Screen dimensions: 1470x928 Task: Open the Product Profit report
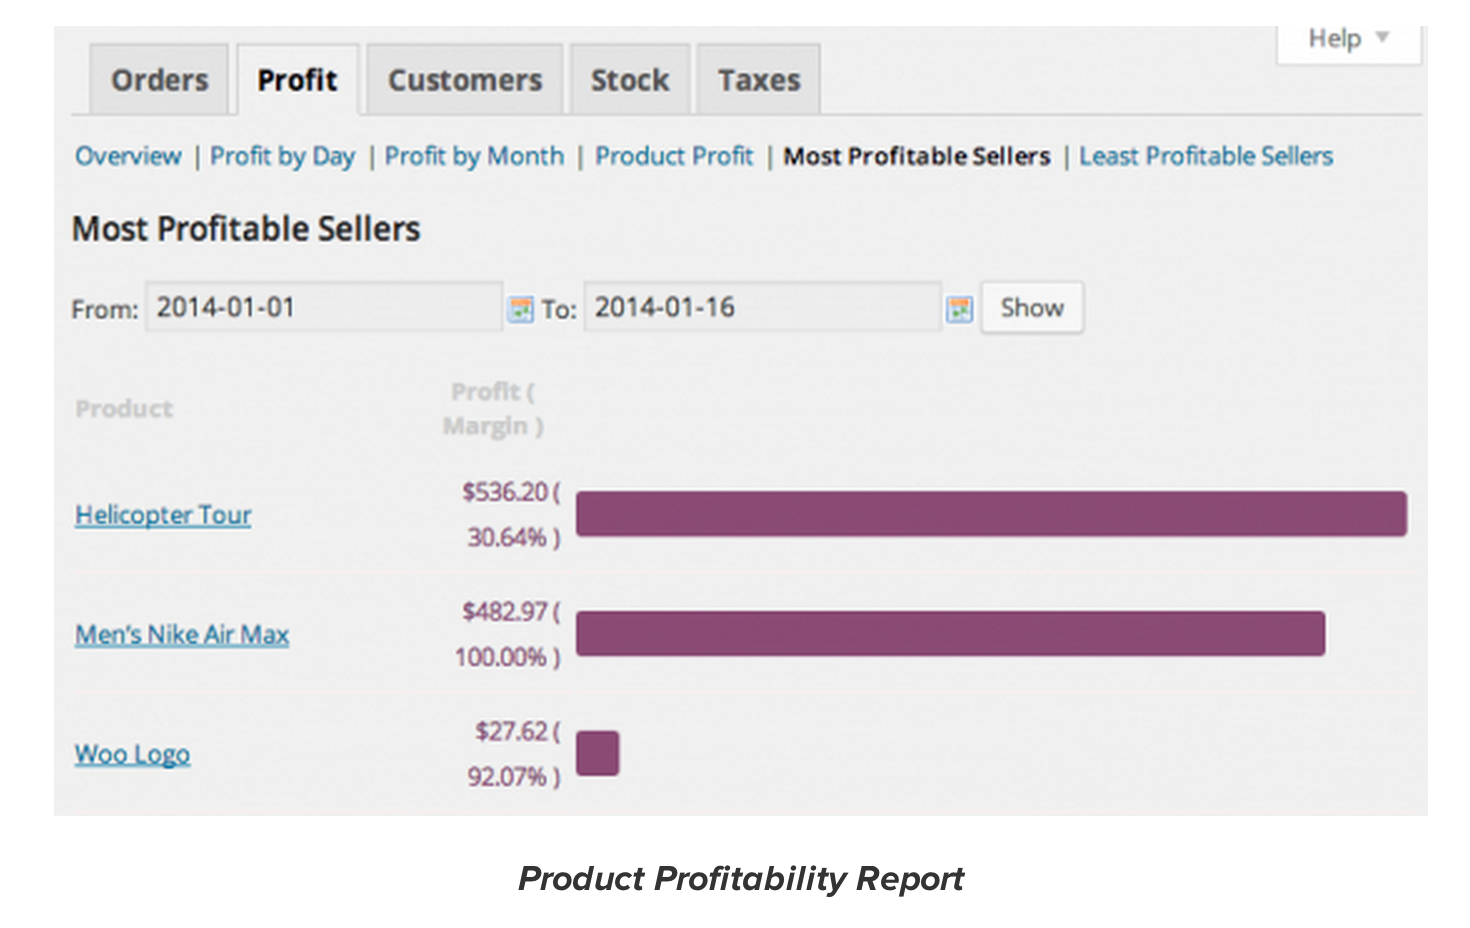pyautogui.click(x=674, y=157)
